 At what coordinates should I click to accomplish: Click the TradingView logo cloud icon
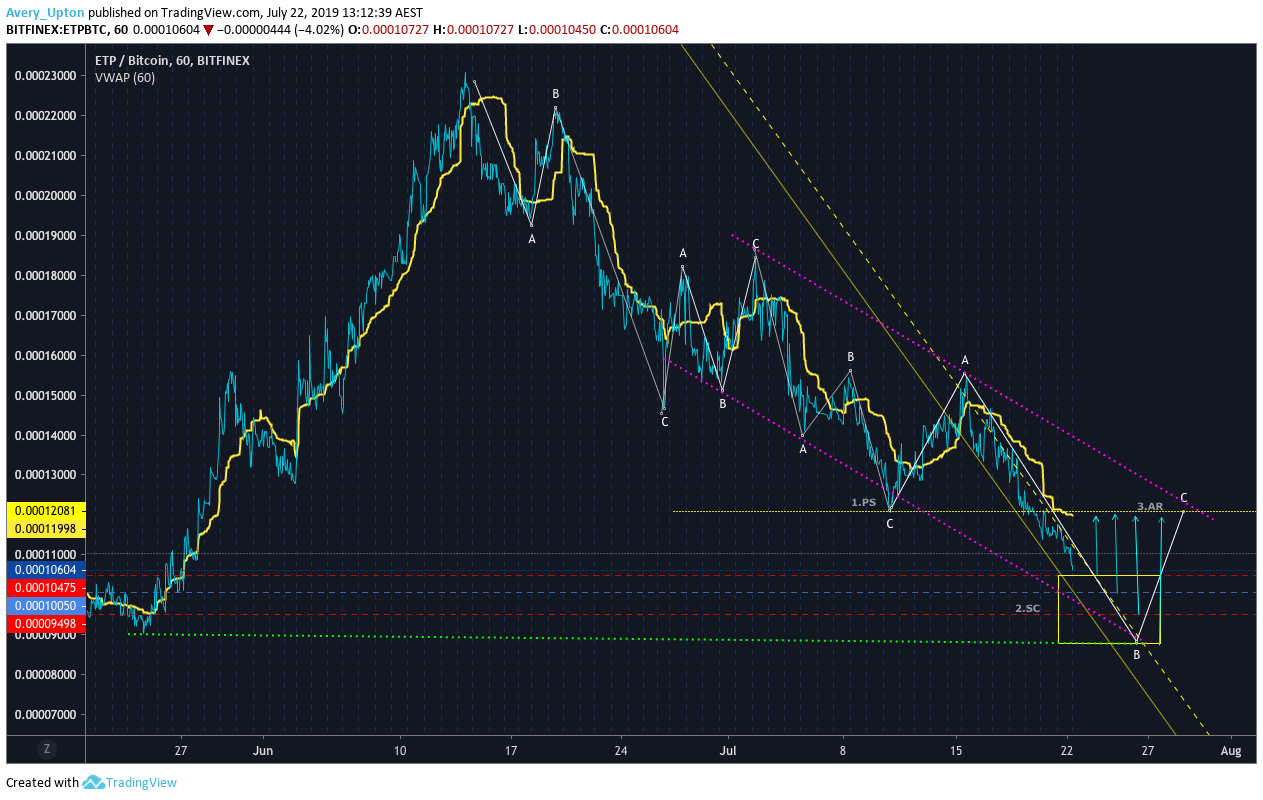94,783
